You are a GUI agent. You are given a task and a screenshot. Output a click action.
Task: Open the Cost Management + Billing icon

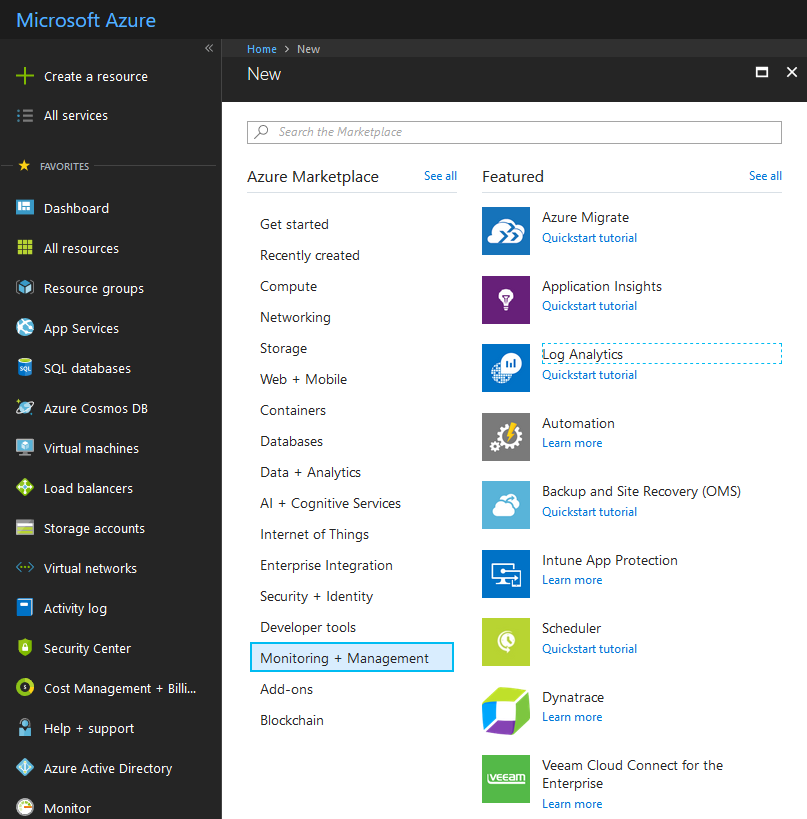point(25,687)
